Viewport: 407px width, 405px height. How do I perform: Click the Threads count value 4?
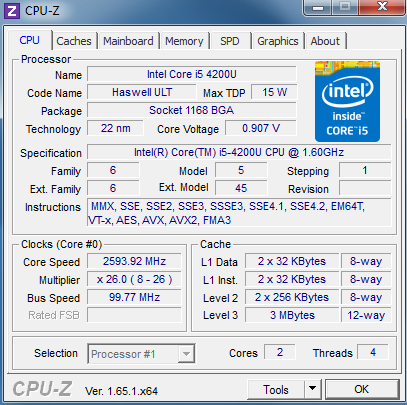(x=373, y=352)
